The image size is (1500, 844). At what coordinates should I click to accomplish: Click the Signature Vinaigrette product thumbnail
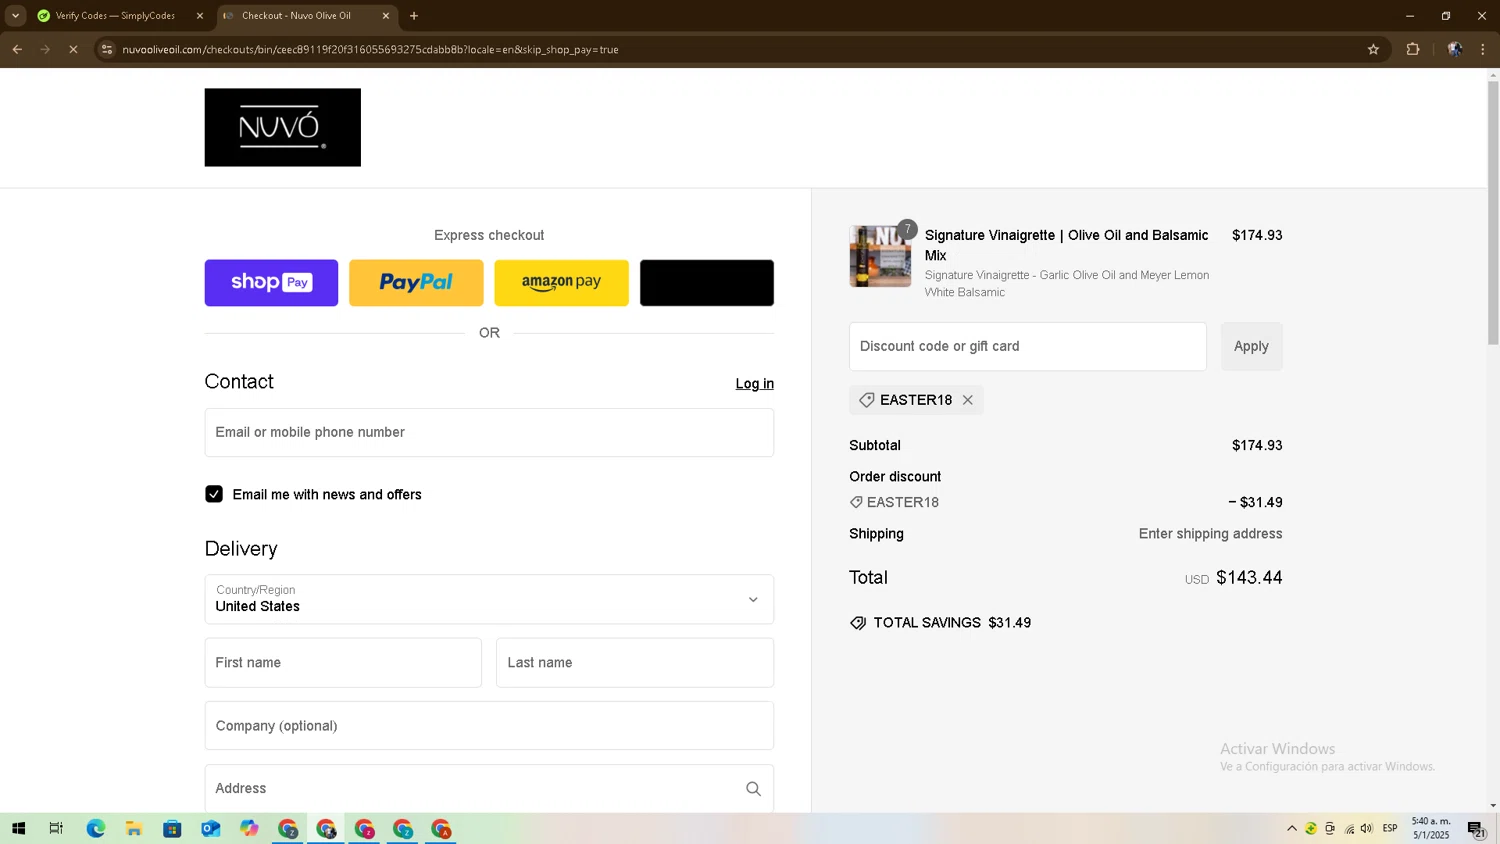pos(880,256)
